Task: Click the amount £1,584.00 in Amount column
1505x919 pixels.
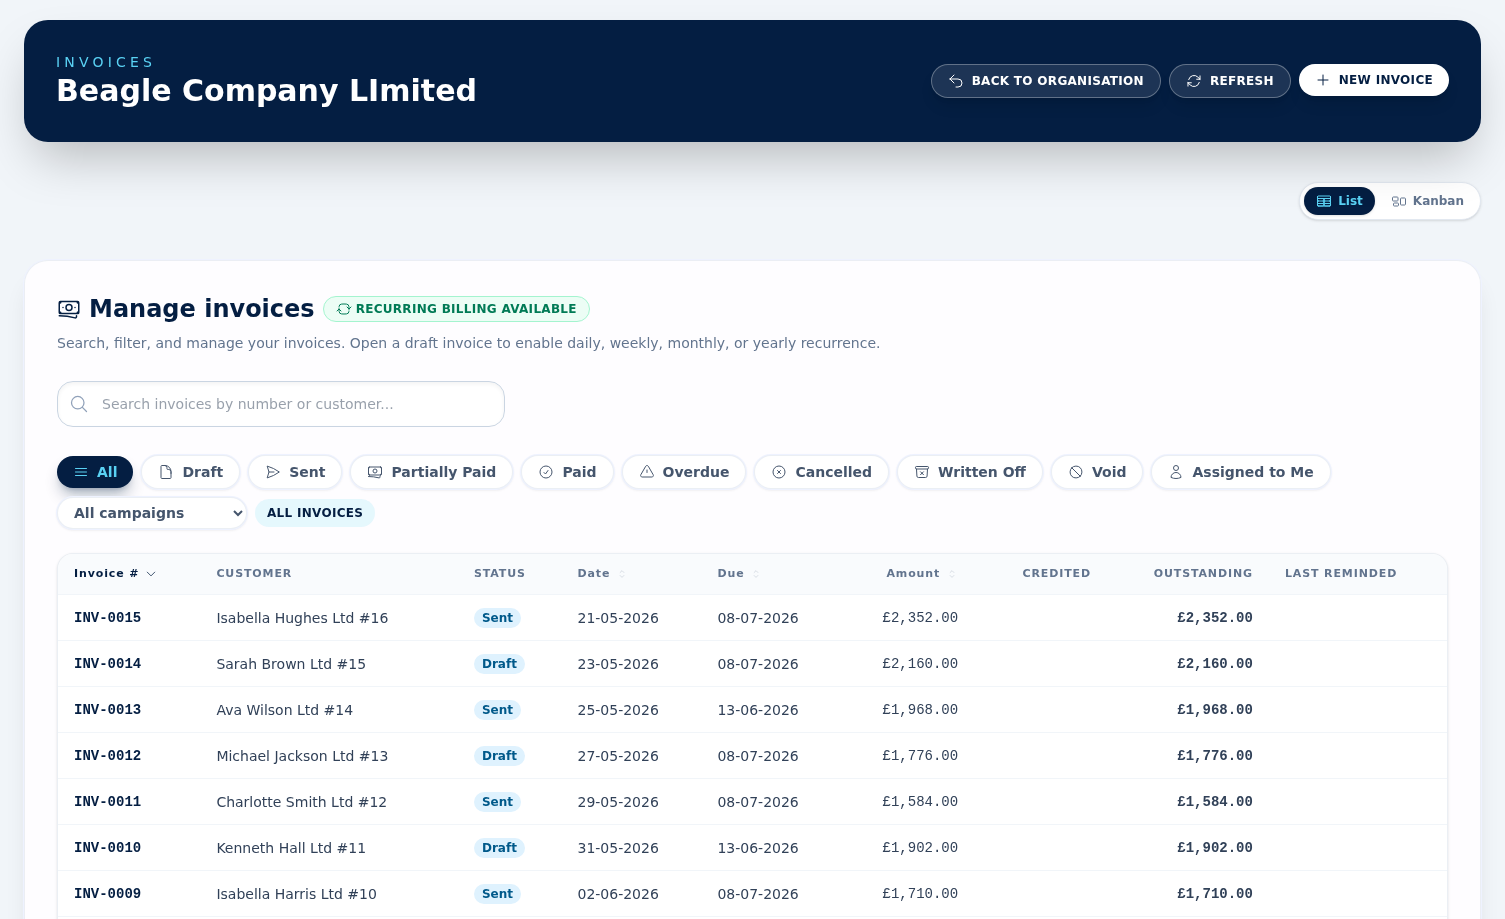Action: coord(920,802)
